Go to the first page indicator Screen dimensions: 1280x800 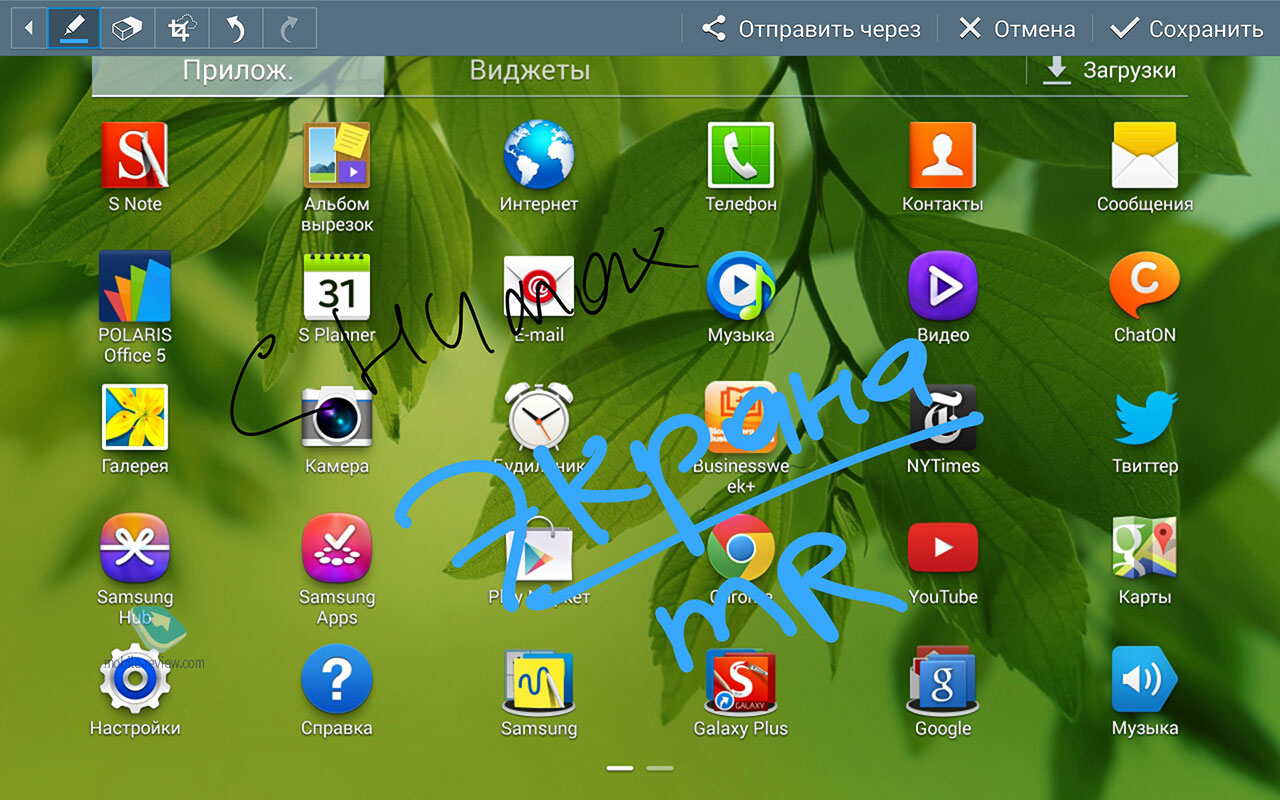[x=620, y=768]
